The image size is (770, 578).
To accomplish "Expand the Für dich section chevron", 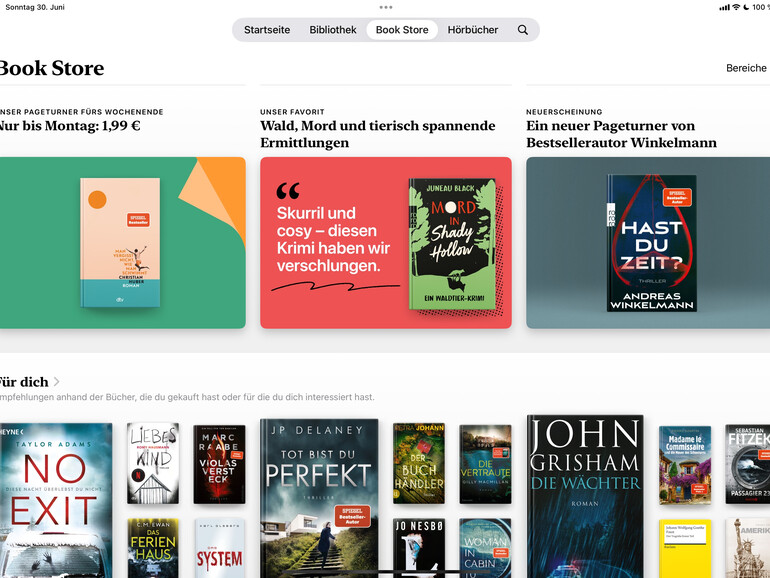I will [56, 382].
